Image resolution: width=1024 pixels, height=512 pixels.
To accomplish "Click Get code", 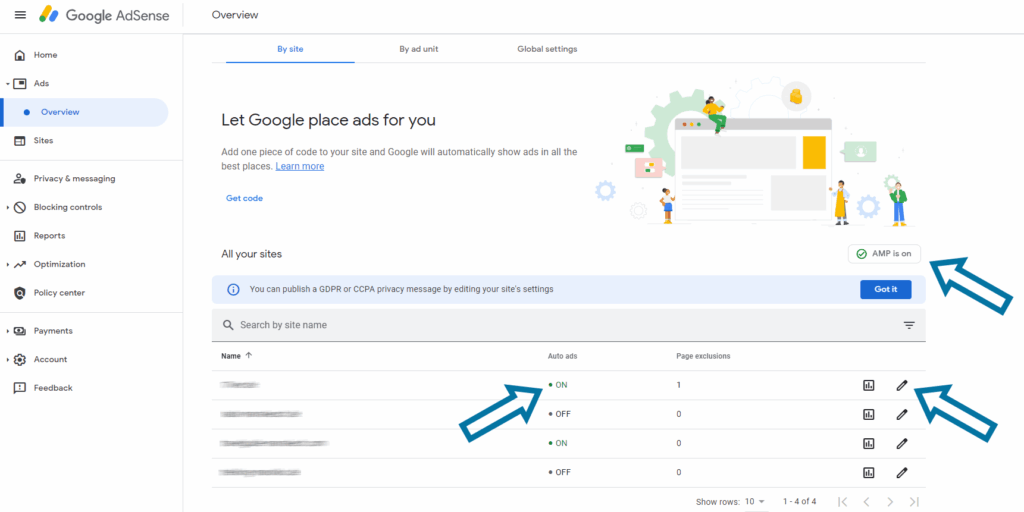I will [x=244, y=198].
